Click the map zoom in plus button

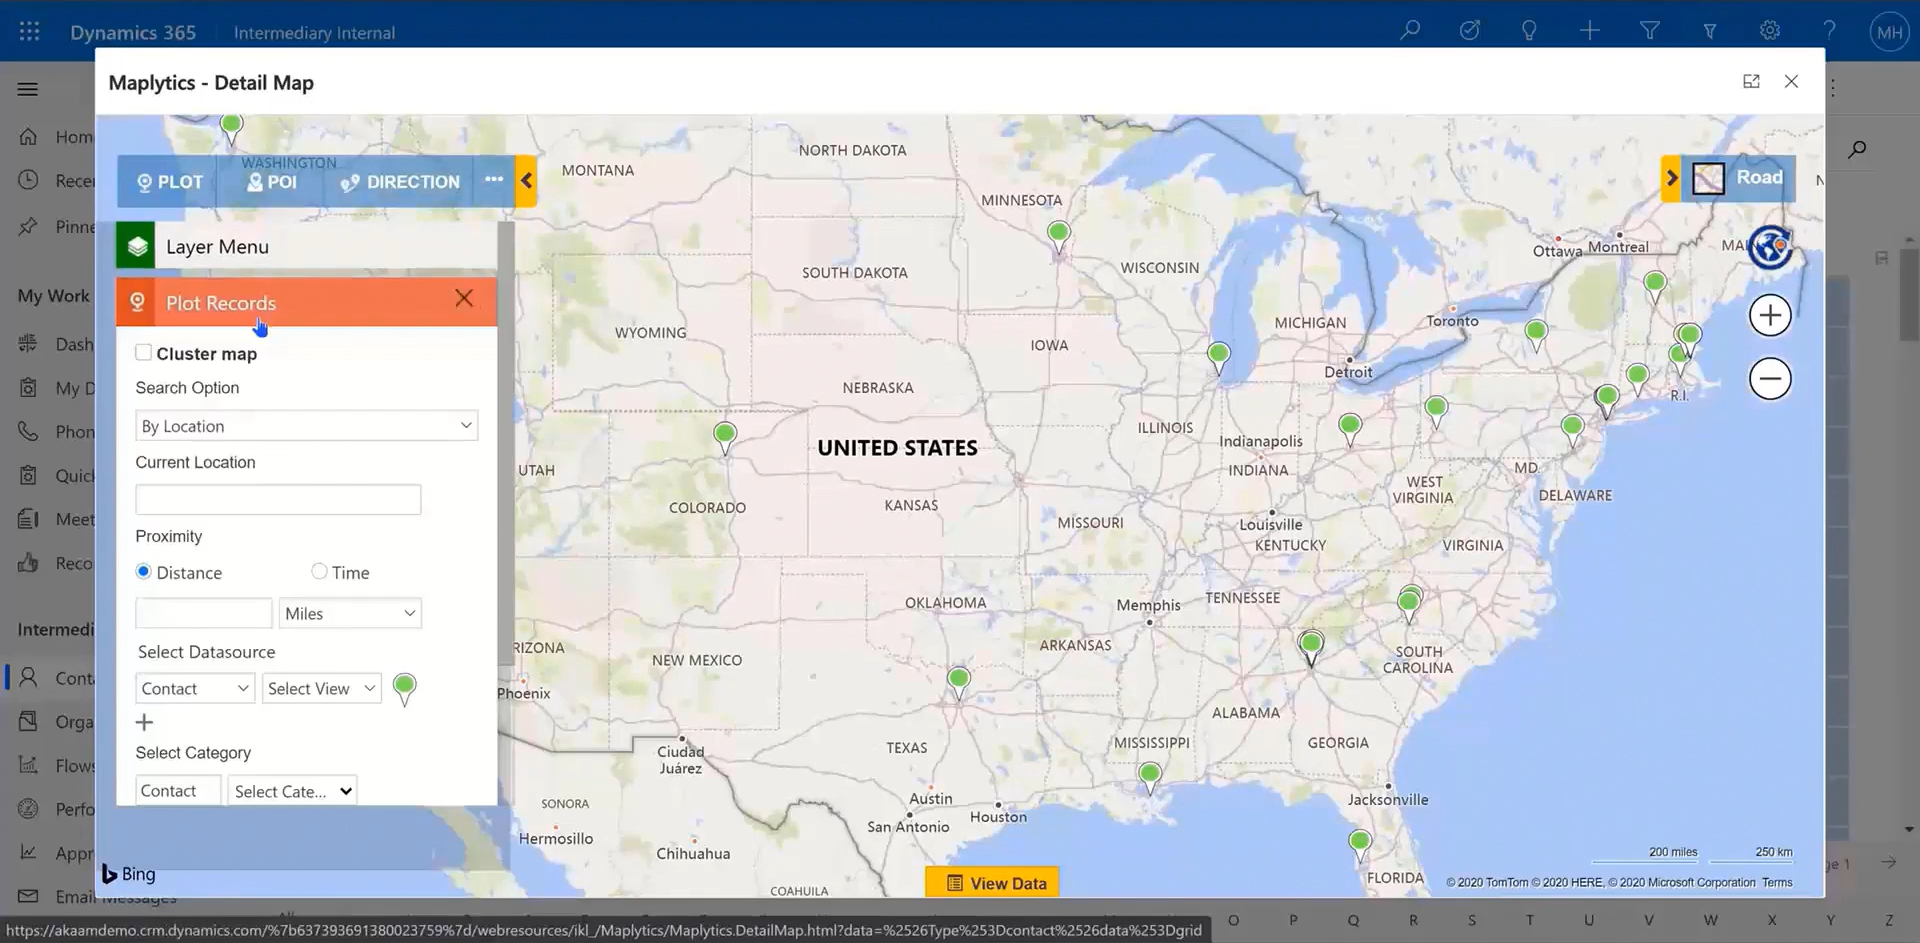pyautogui.click(x=1769, y=316)
